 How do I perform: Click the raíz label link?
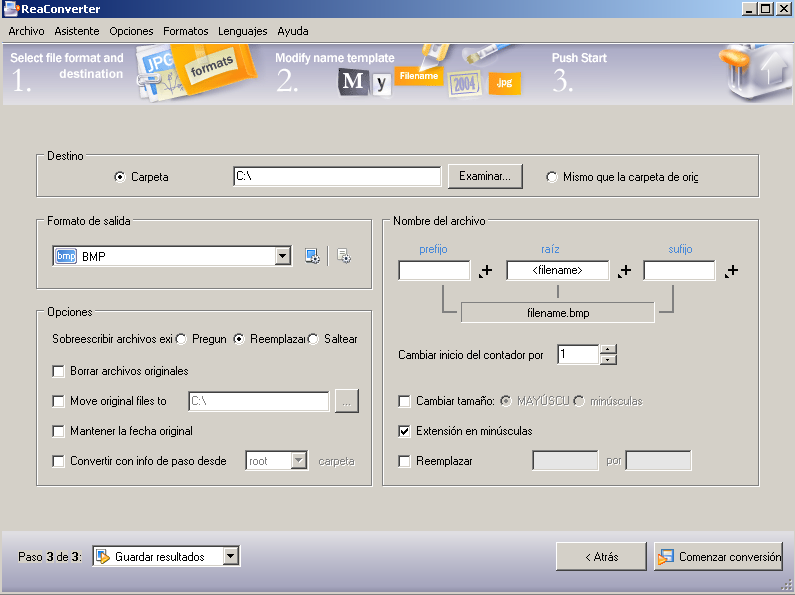coord(550,249)
